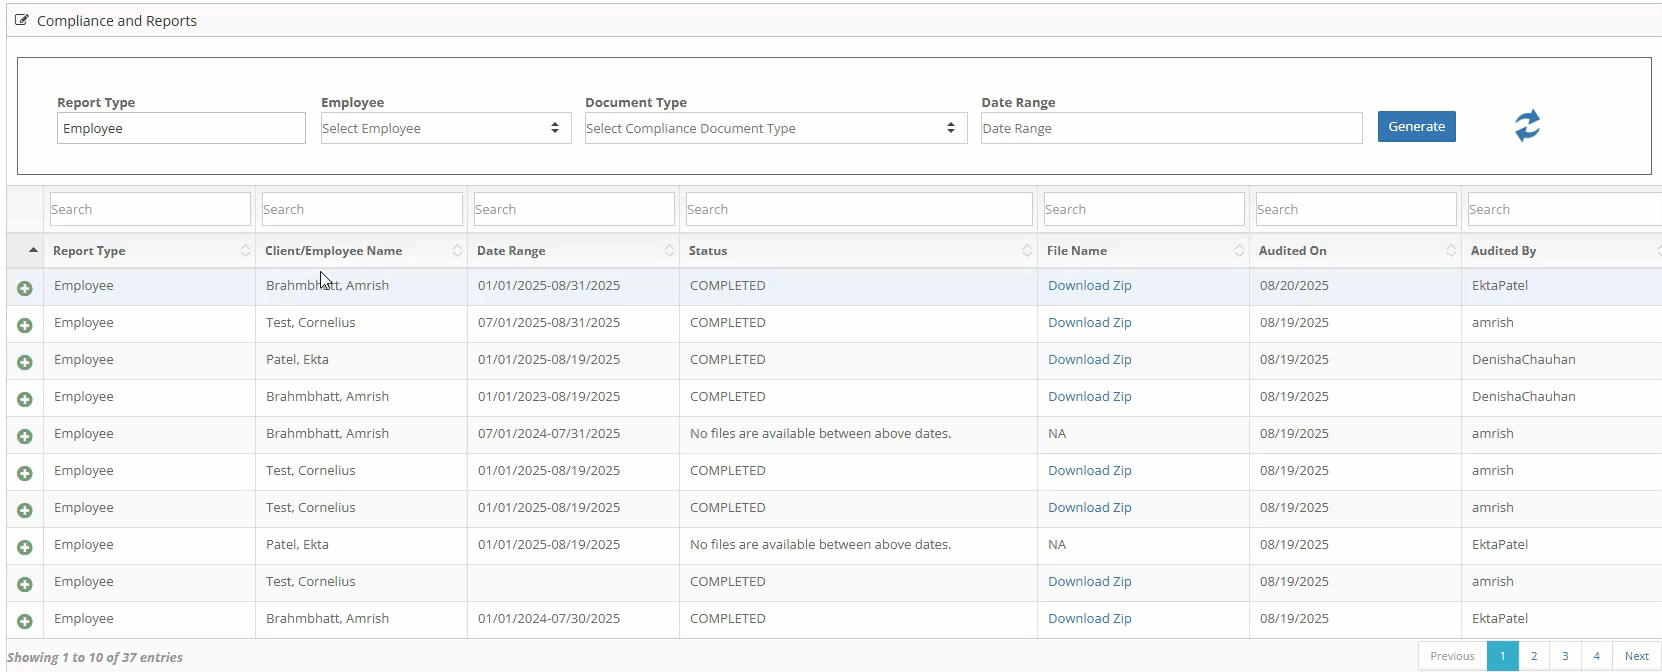Open the Select Employee dropdown
This screenshot has height=672, width=1662.
(446, 128)
